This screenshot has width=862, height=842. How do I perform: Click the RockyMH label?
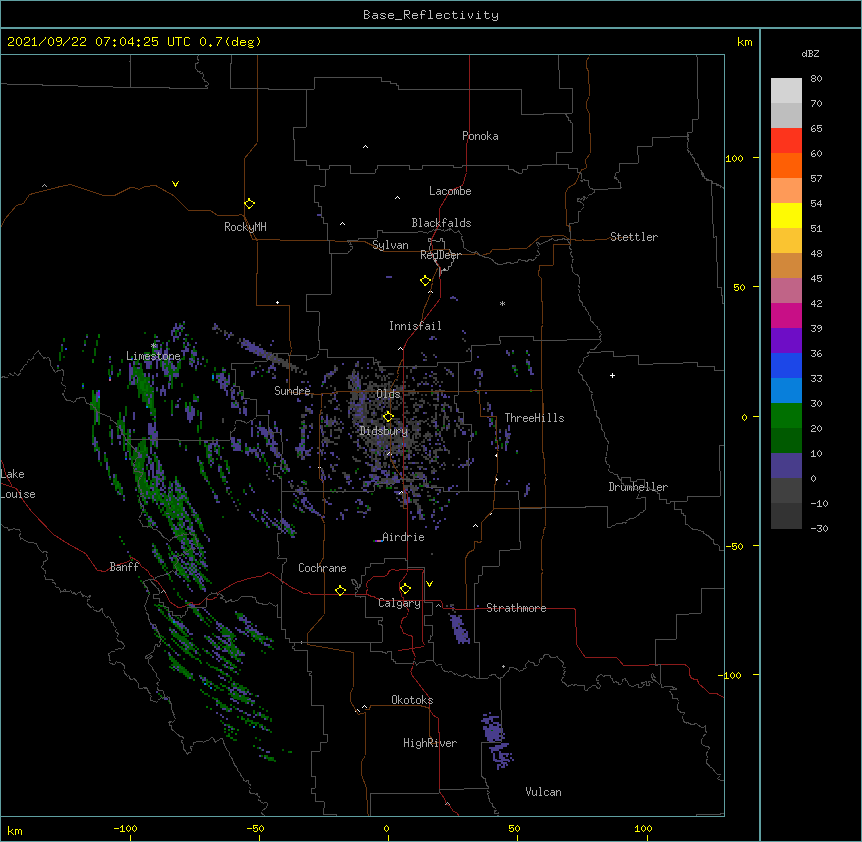tap(245, 227)
